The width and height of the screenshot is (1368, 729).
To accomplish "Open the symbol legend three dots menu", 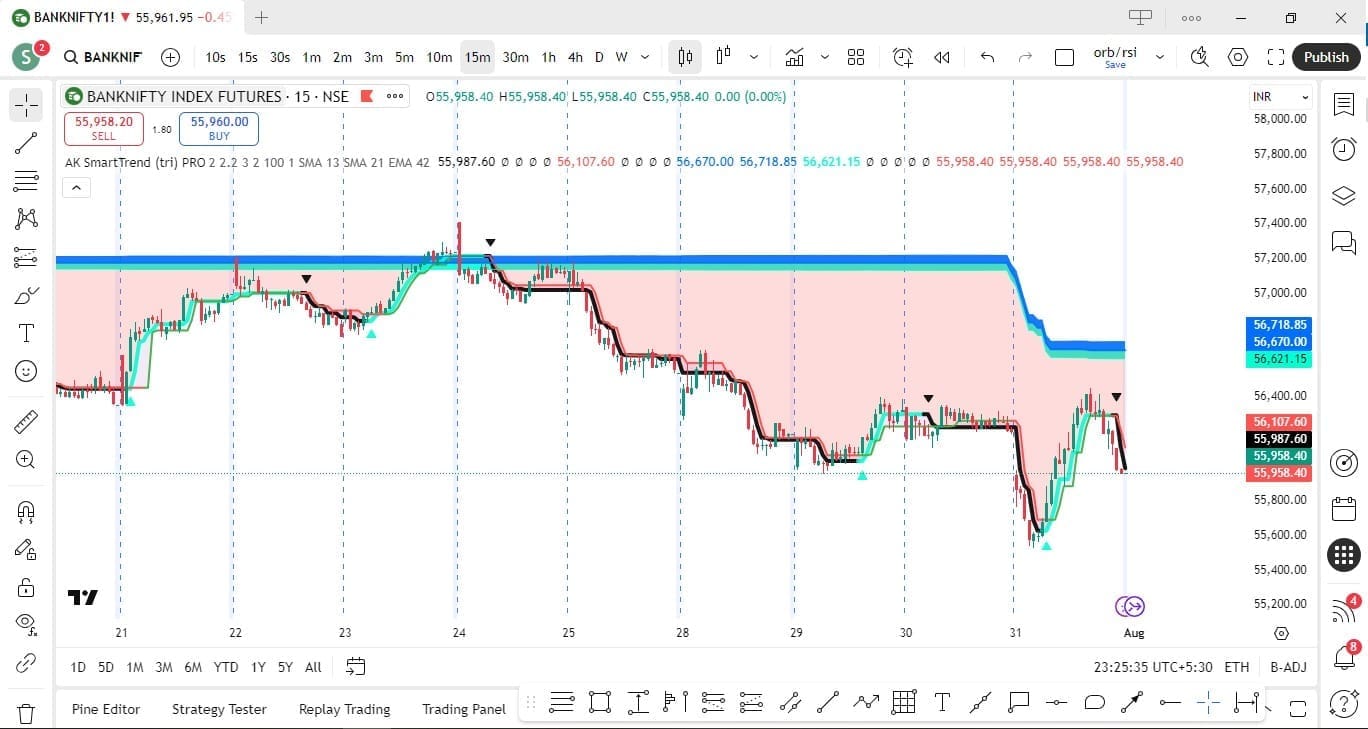I will [x=395, y=97].
